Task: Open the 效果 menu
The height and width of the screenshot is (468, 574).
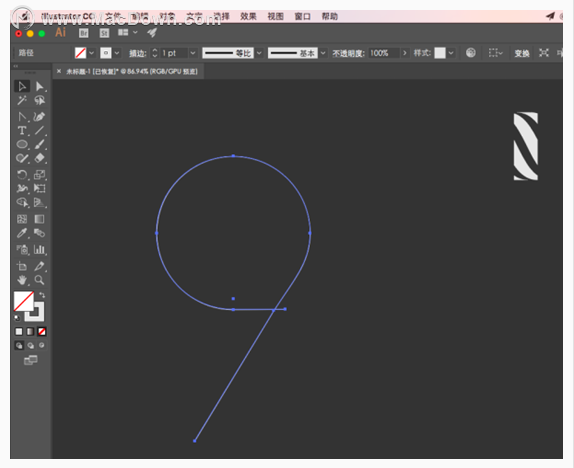Action: tap(248, 16)
